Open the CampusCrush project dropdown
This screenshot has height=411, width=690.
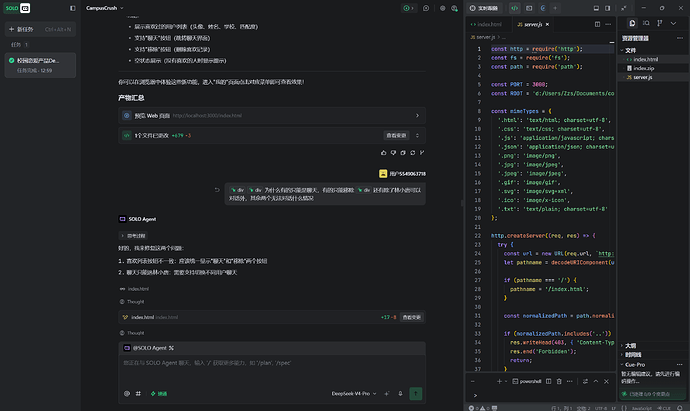105,8
